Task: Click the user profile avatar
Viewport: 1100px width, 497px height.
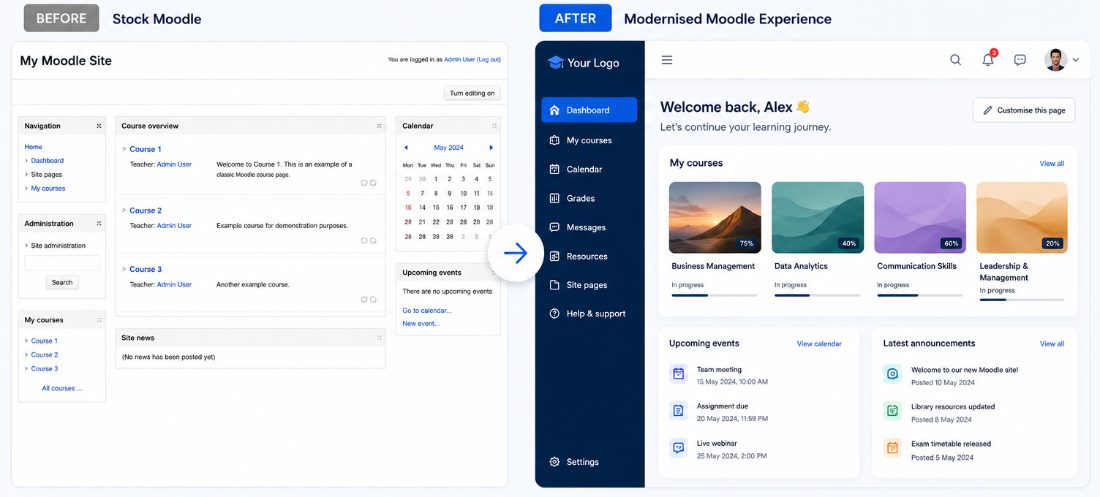Action: (x=1055, y=60)
